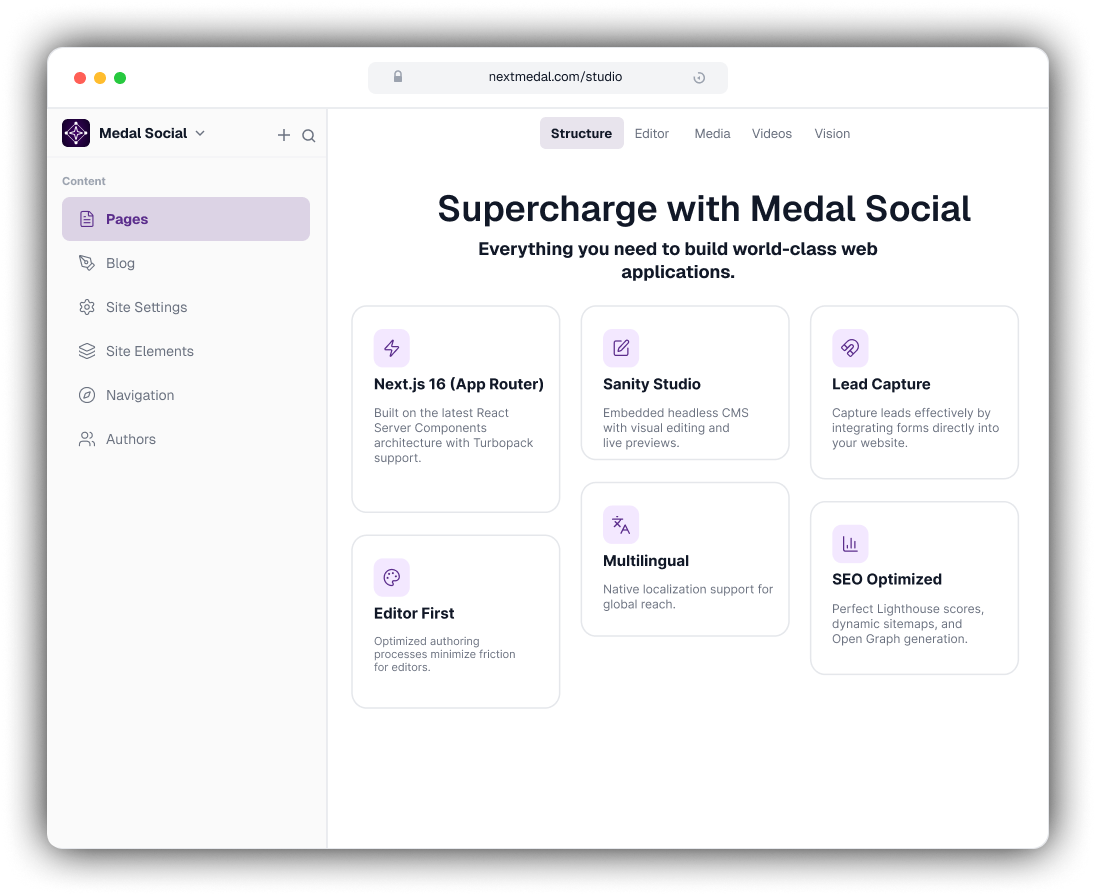
Task: Click the green maximize window button
Action: click(120, 78)
